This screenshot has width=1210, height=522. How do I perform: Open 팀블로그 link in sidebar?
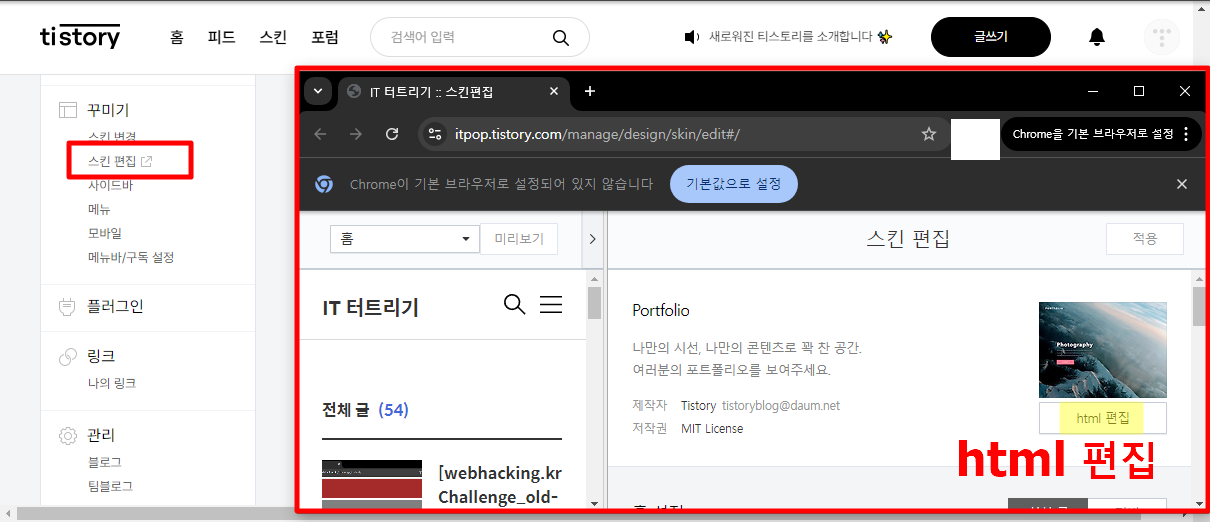tap(110, 486)
